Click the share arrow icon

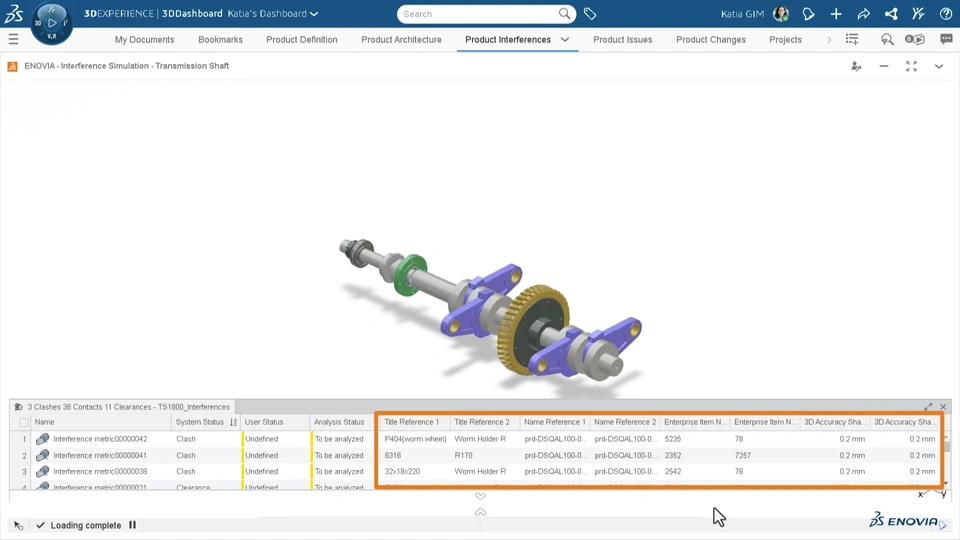tap(863, 13)
